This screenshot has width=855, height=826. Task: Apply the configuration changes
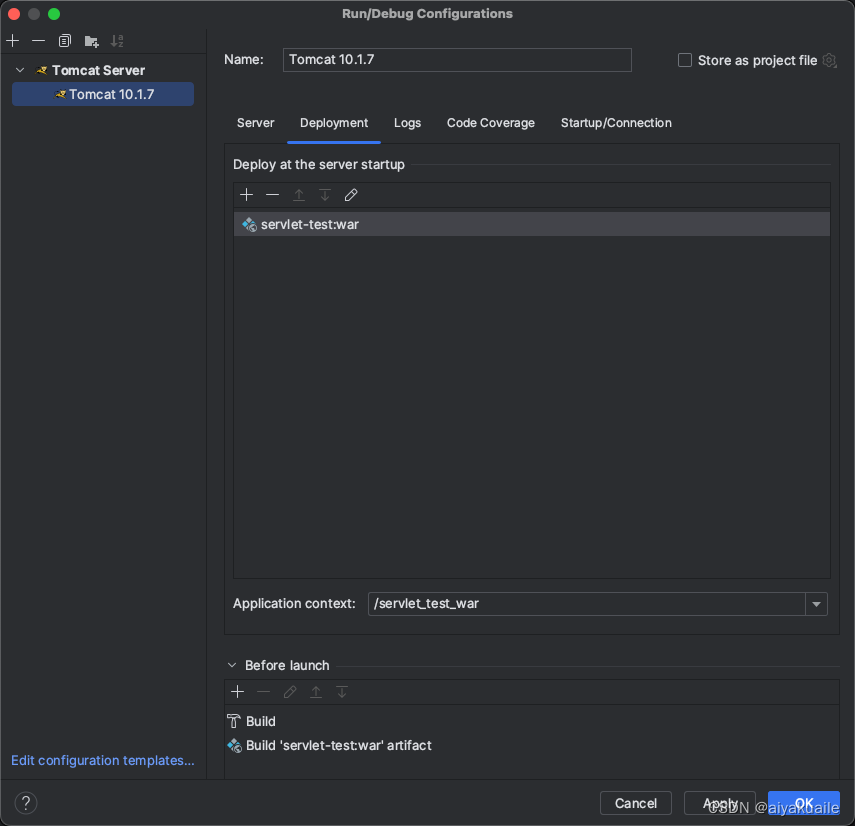click(720, 803)
